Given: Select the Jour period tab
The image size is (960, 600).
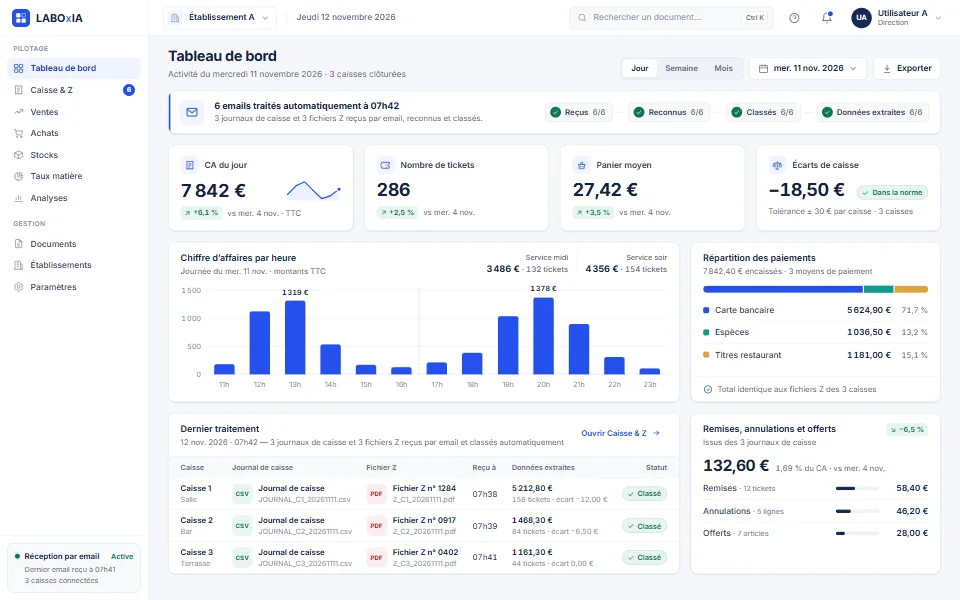Looking at the screenshot, I should click(640, 69).
